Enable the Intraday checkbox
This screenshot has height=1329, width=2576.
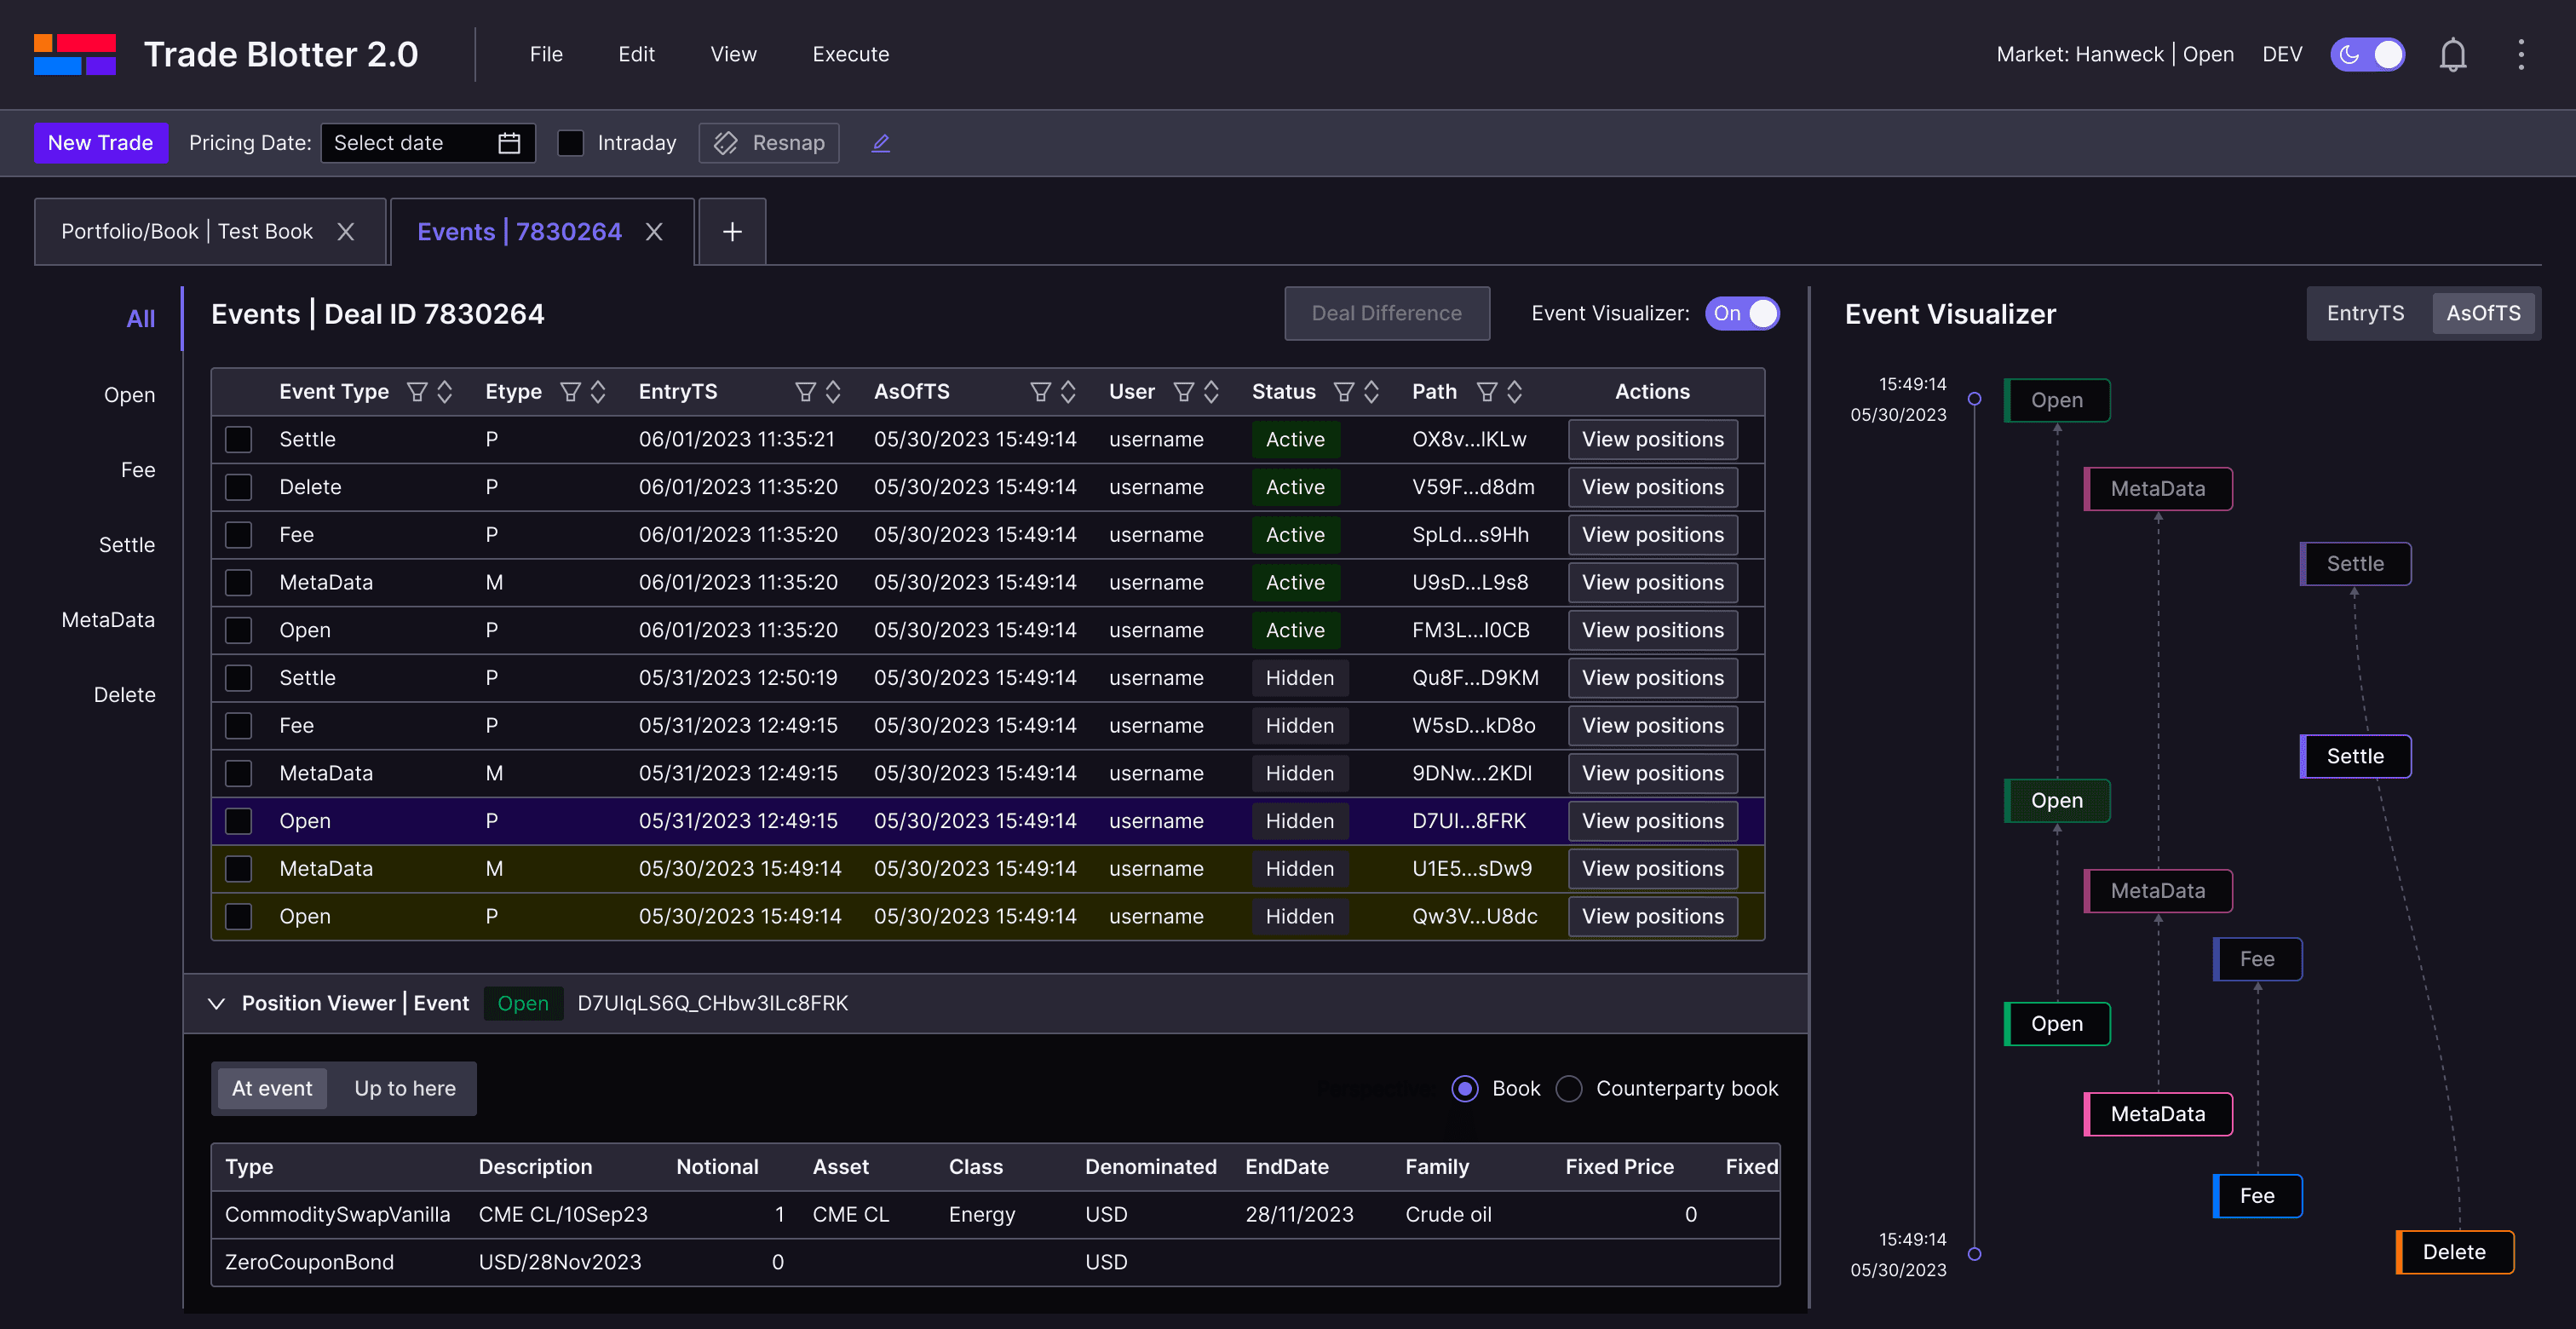[570, 143]
